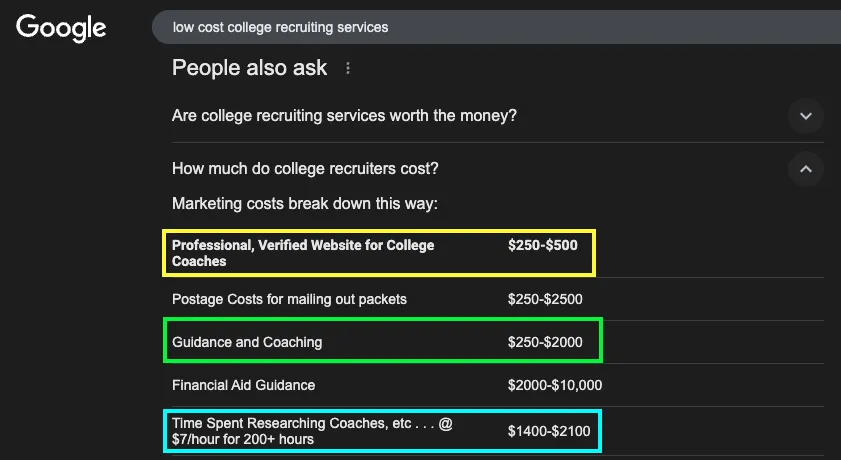This screenshot has width=841, height=460.
Task: Select the "How much do college recruiters cost?" question
Action: (305, 169)
